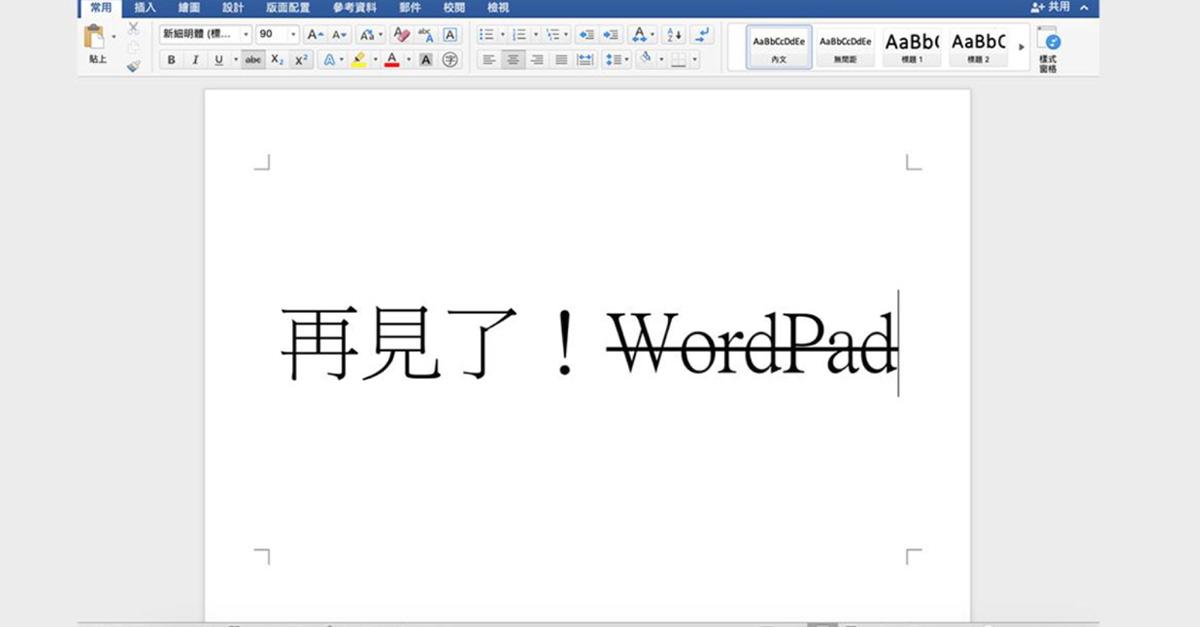This screenshot has width=1200, height=627.
Task: Turn off strikethrough formatting
Action: (254, 58)
